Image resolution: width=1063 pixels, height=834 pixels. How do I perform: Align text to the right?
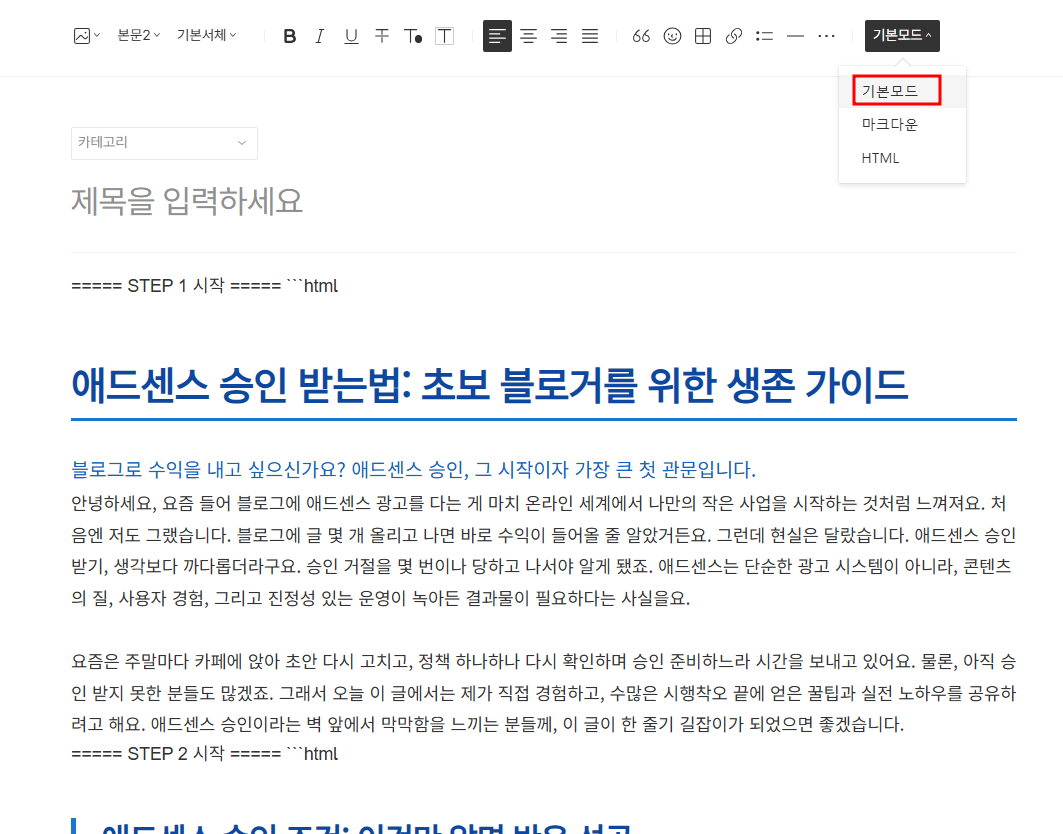(559, 36)
